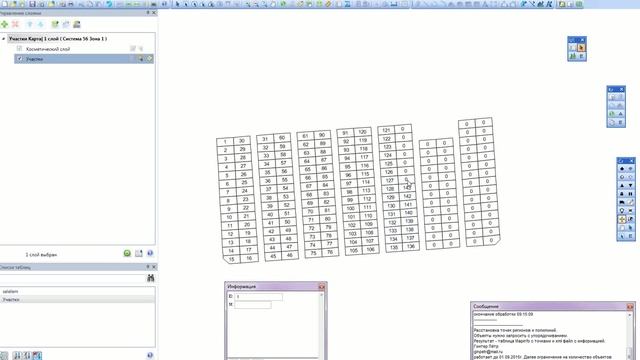This screenshot has height=360, width=640.
Task: Click the green globe icon in middle palette
Action: click(612, 114)
